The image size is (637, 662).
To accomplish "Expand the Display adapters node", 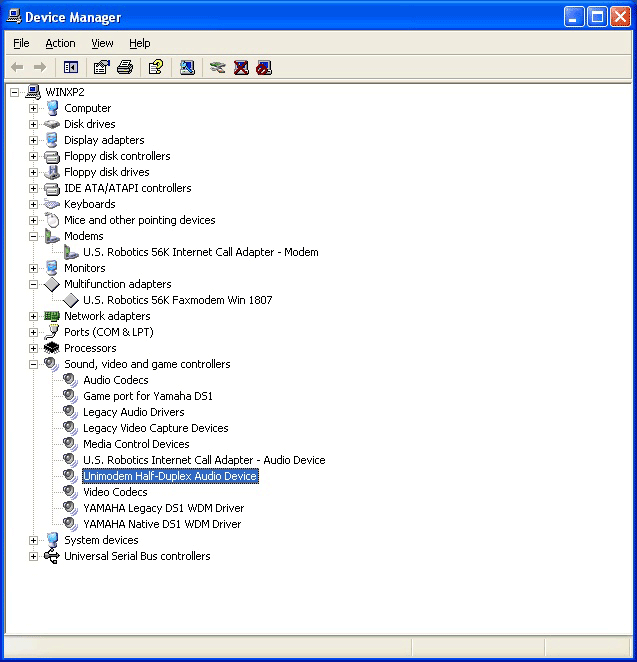I will coord(33,140).
